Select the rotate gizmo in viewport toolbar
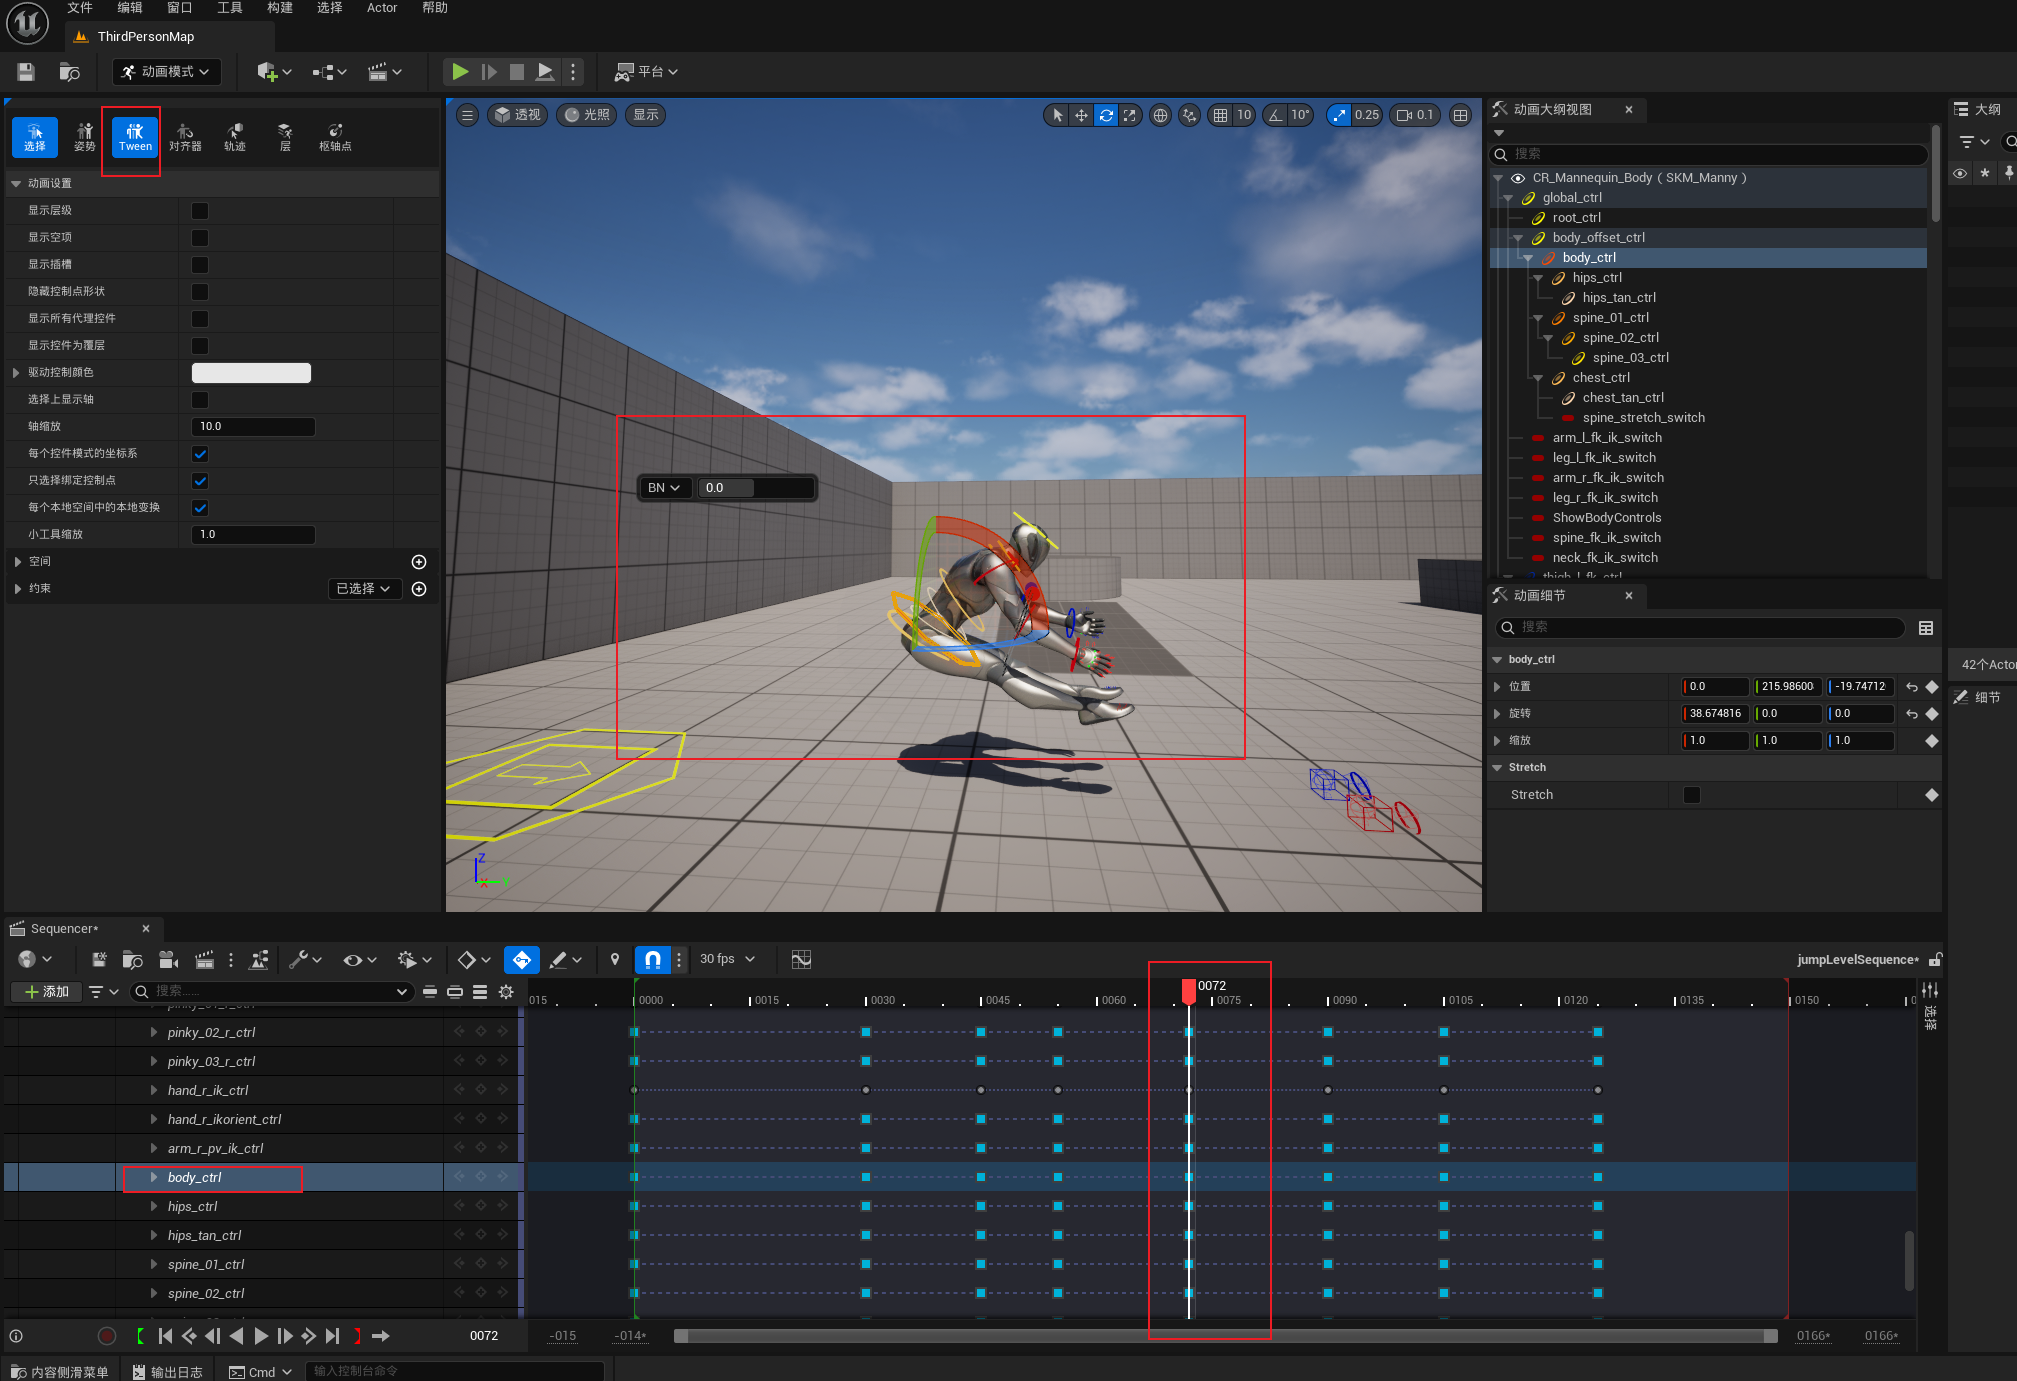Screen dimensions: 2017x1381 point(1105,115)
